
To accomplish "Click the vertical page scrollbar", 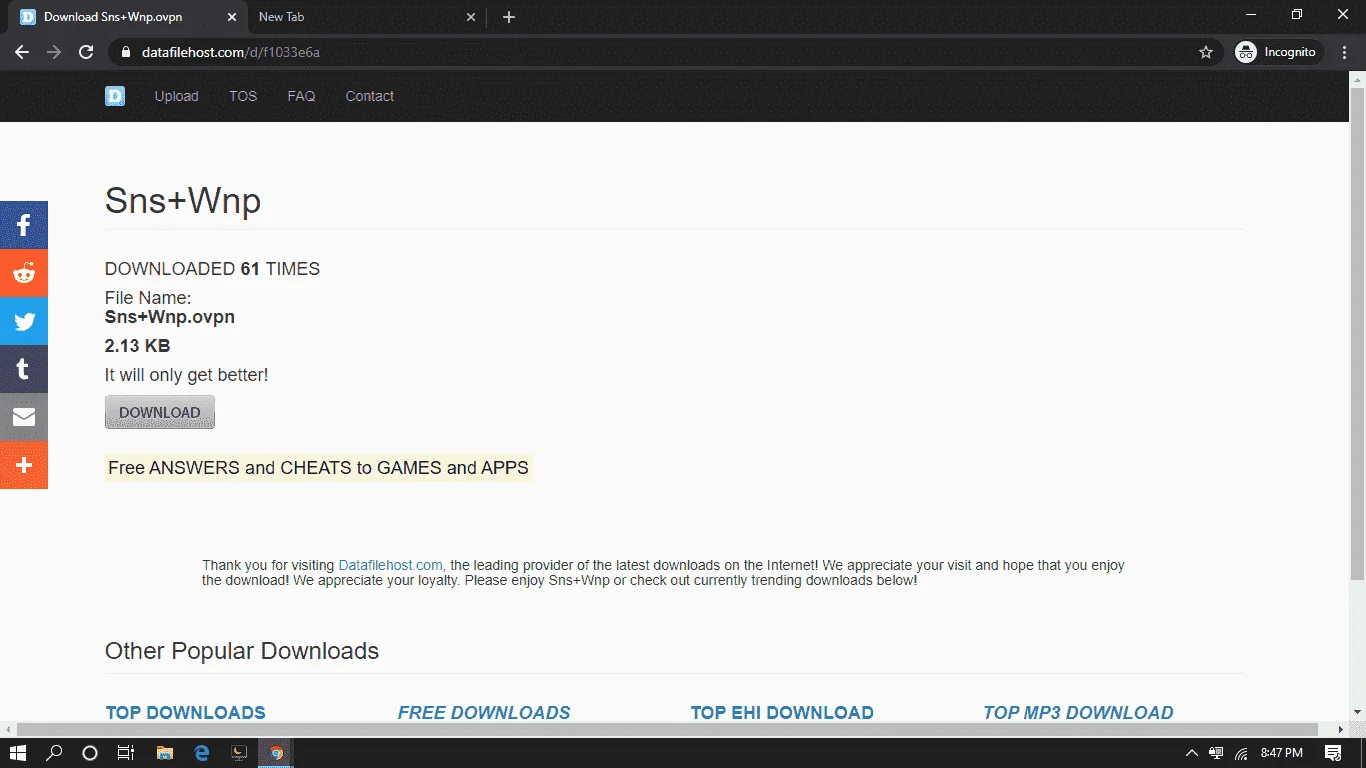I will [x=1357, y=334].
